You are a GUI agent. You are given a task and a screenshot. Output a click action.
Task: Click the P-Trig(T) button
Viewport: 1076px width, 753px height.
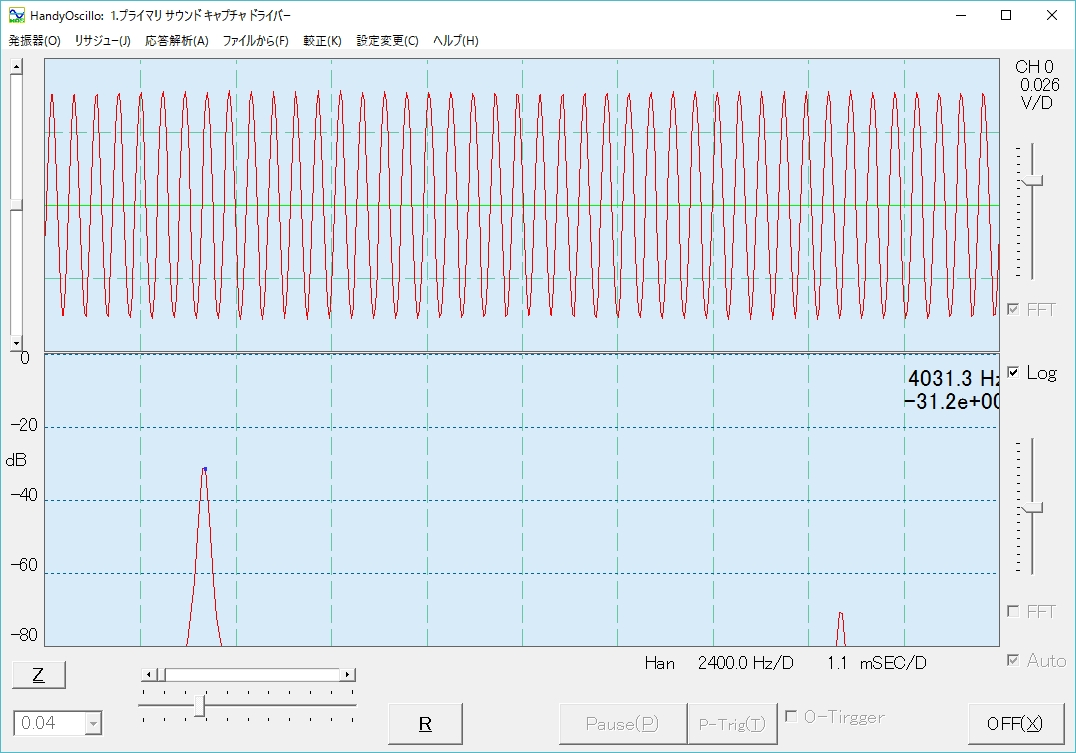point(732,723)
